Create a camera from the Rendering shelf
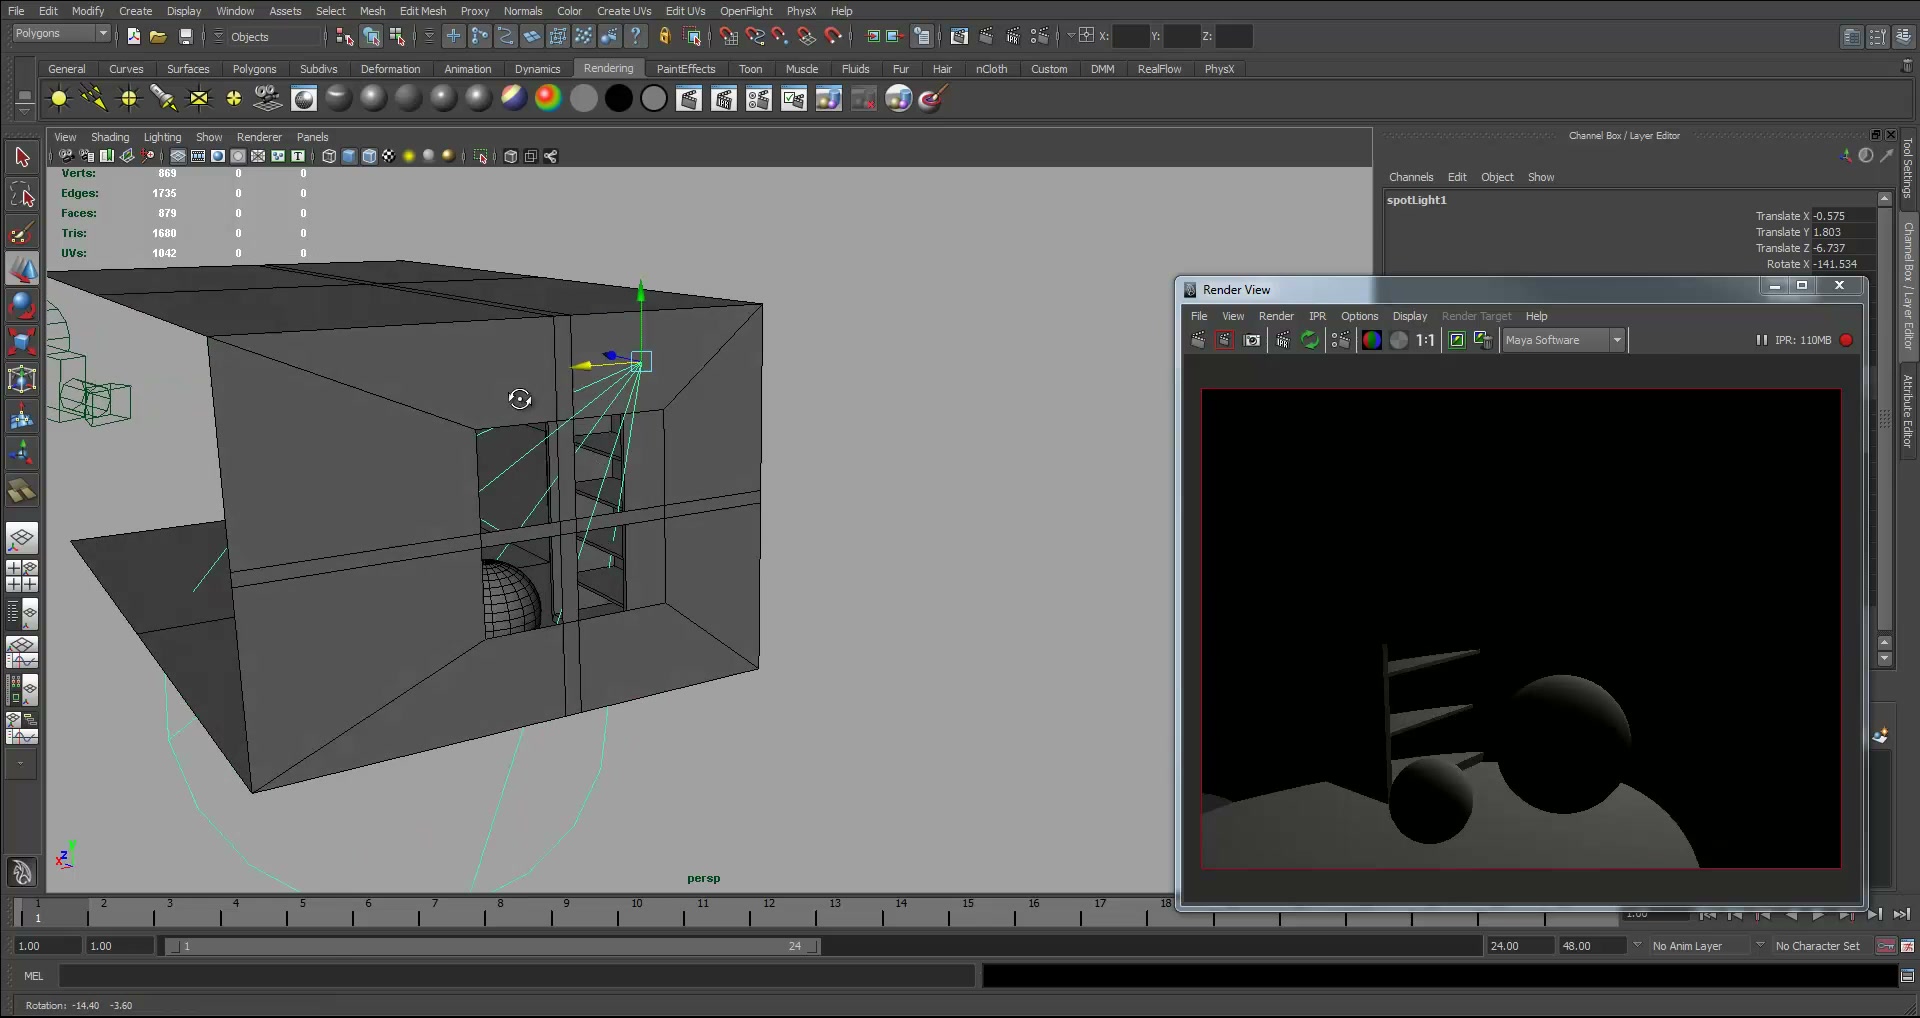Viewport: 1920px width, 1018px height. pos(268,98)
